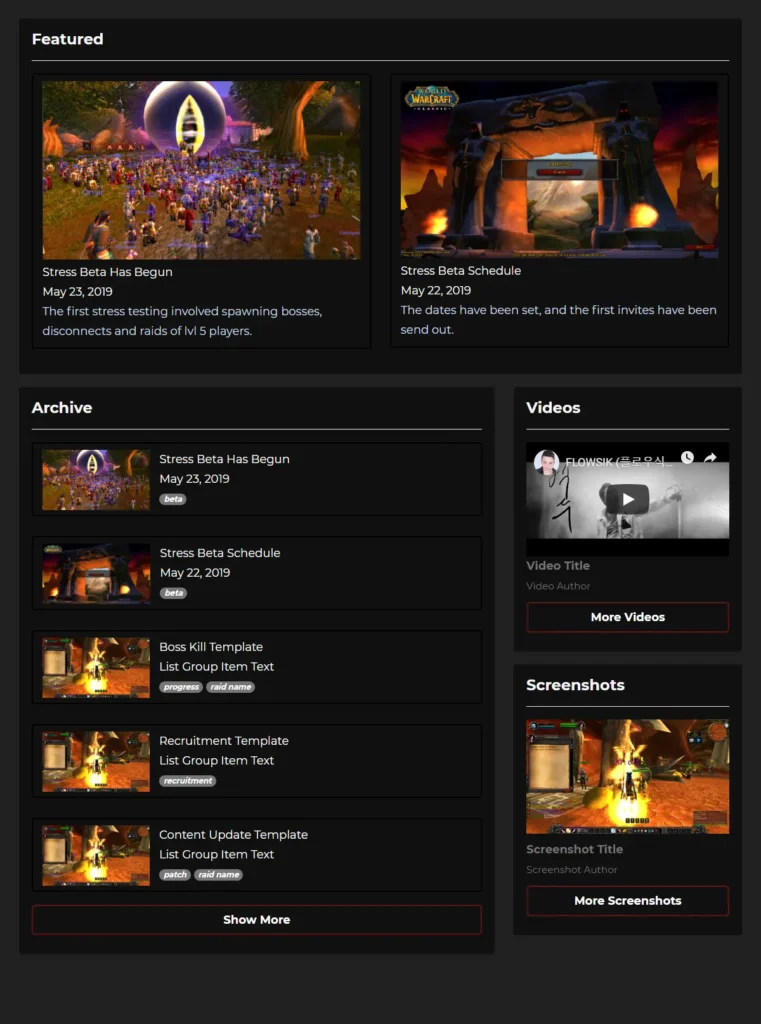
Task: Select beta tag under Stress Beta Schedule
Action: click(x=173, y=593)
